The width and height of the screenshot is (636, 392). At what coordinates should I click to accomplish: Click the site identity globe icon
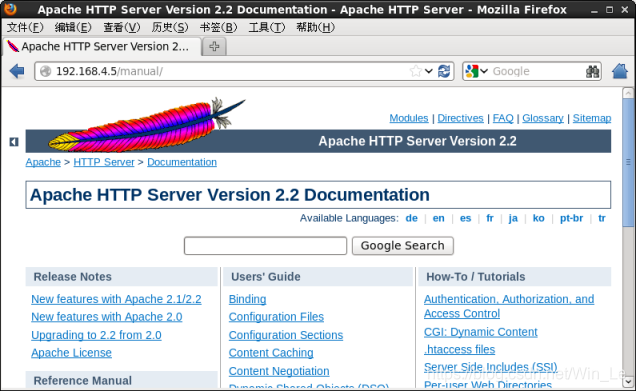(x=45, y=71)
